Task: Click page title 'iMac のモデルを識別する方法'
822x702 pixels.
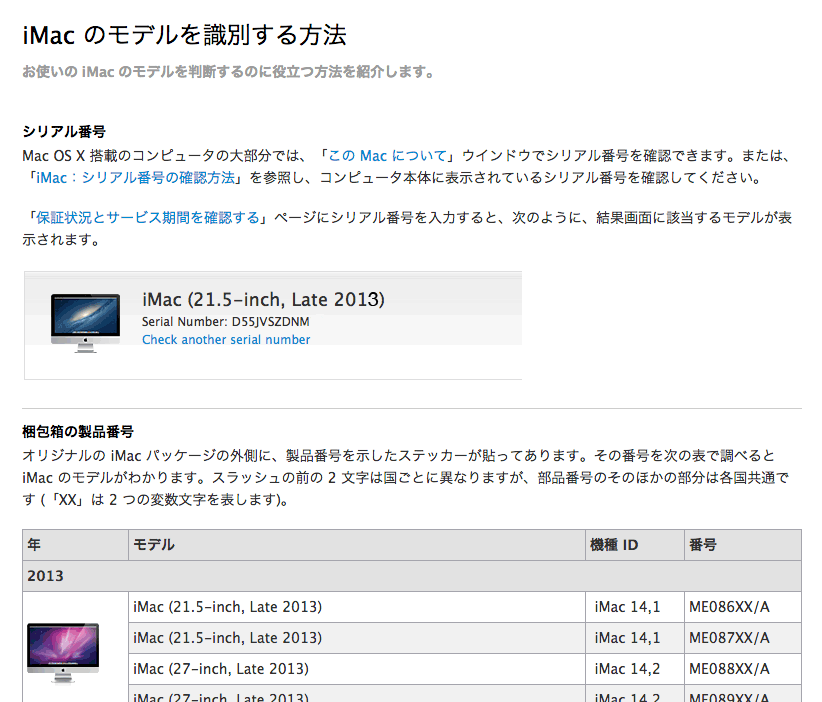Action: tap(184, 35)
